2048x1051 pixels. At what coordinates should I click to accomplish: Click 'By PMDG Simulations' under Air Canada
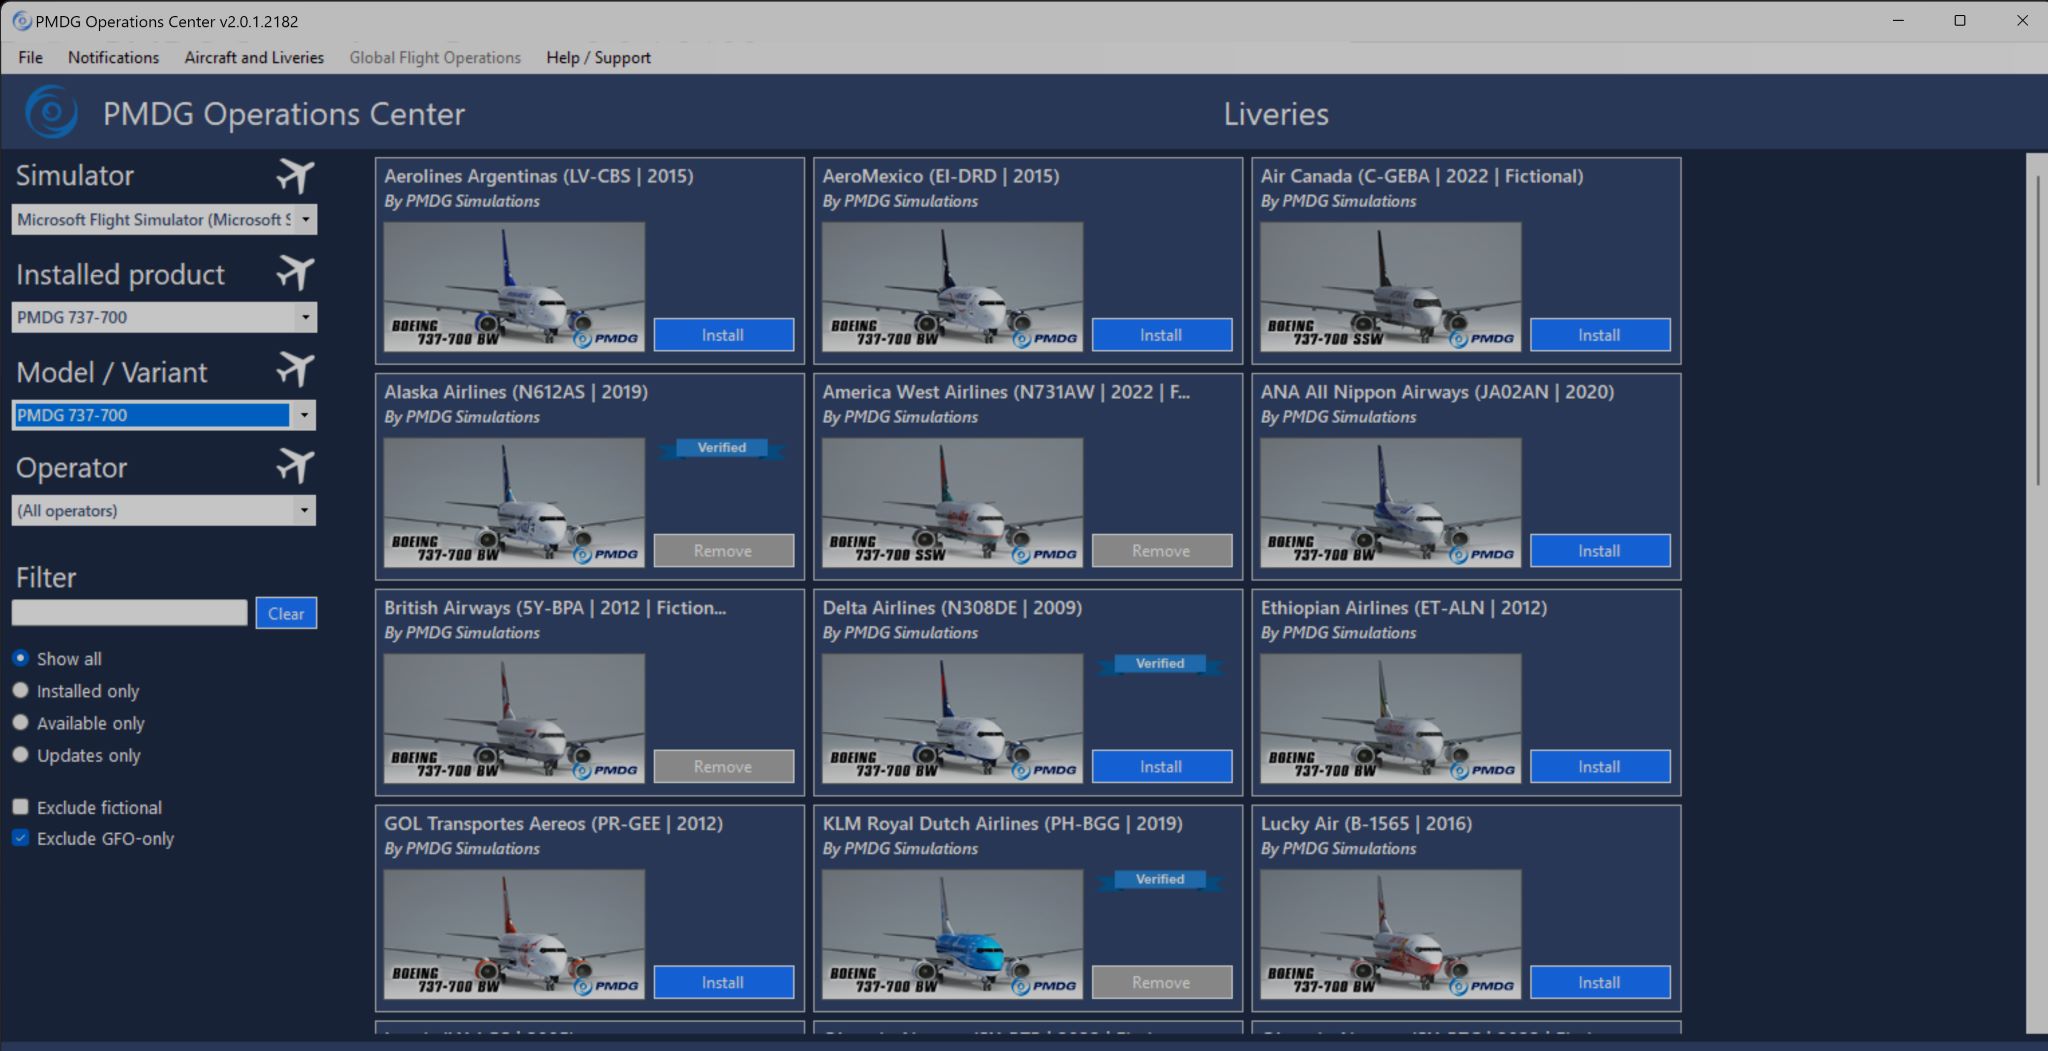[x=1338, y=201]
